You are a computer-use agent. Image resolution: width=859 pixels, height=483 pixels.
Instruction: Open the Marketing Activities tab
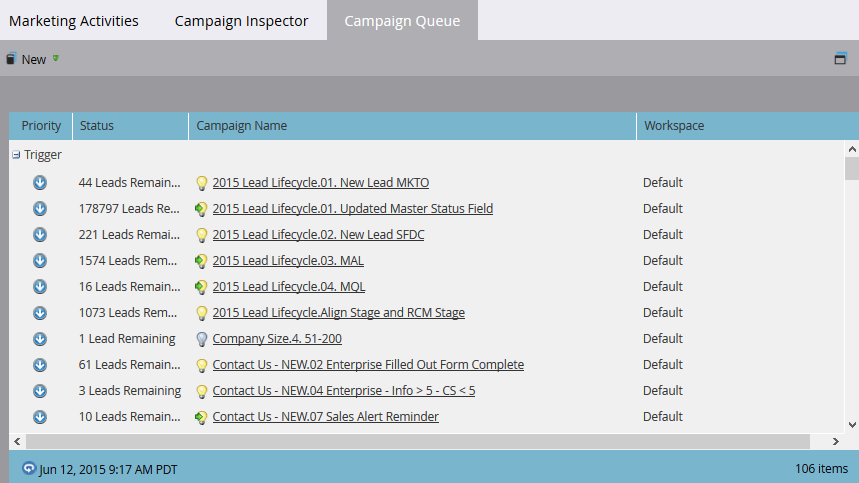[73, 21]
